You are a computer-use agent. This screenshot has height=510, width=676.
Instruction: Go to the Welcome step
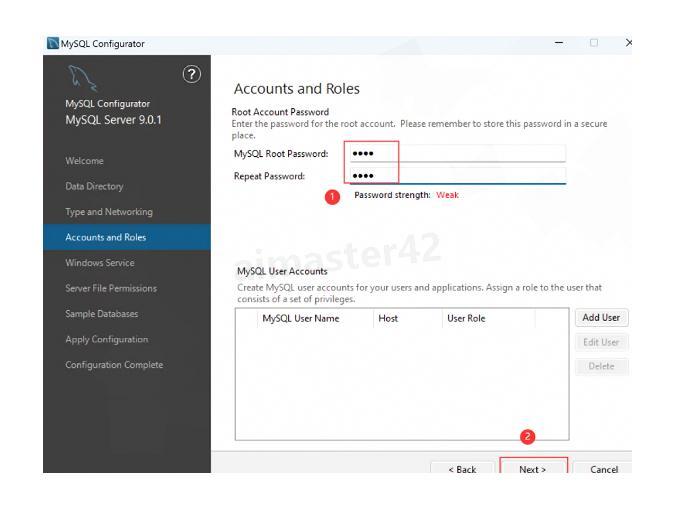click(84, 161)
